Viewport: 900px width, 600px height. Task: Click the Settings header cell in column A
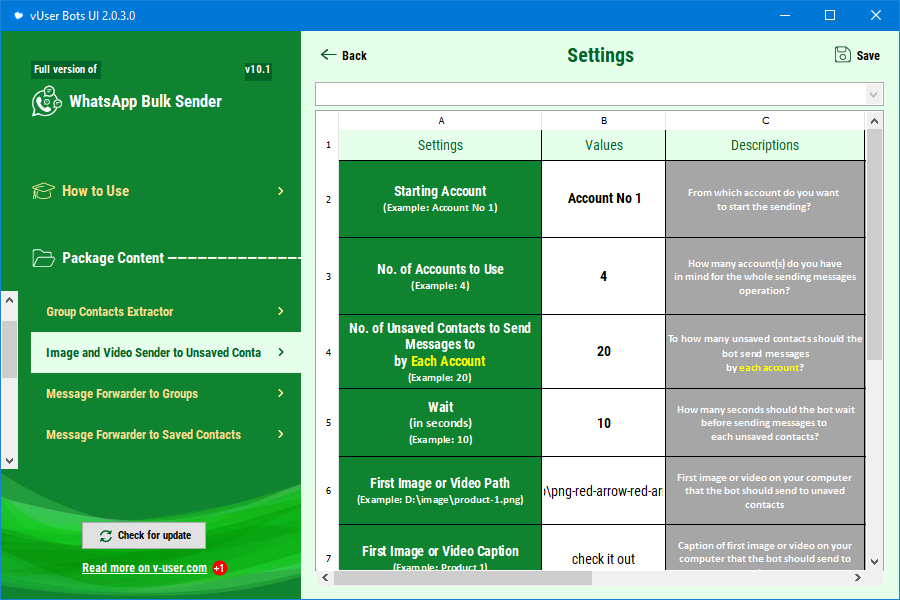[x=440, y=145]
